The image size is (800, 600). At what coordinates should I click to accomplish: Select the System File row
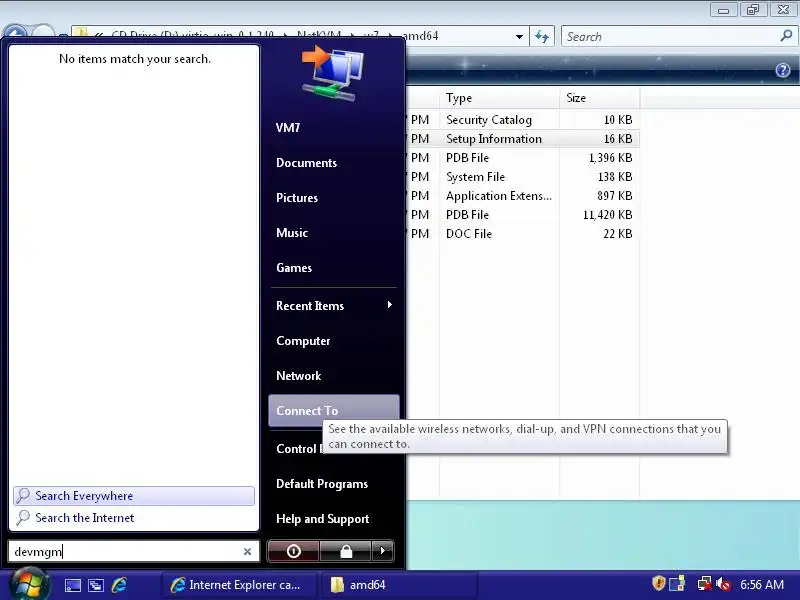(x=522, y=177)
